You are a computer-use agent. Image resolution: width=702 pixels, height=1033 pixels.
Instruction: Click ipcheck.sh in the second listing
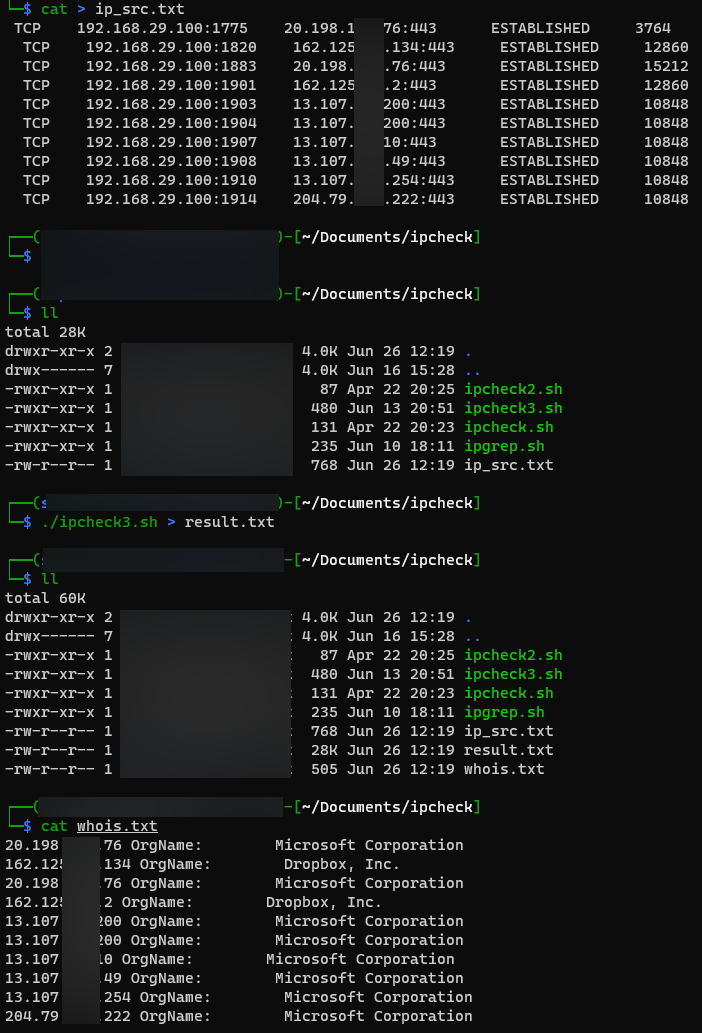508,694
